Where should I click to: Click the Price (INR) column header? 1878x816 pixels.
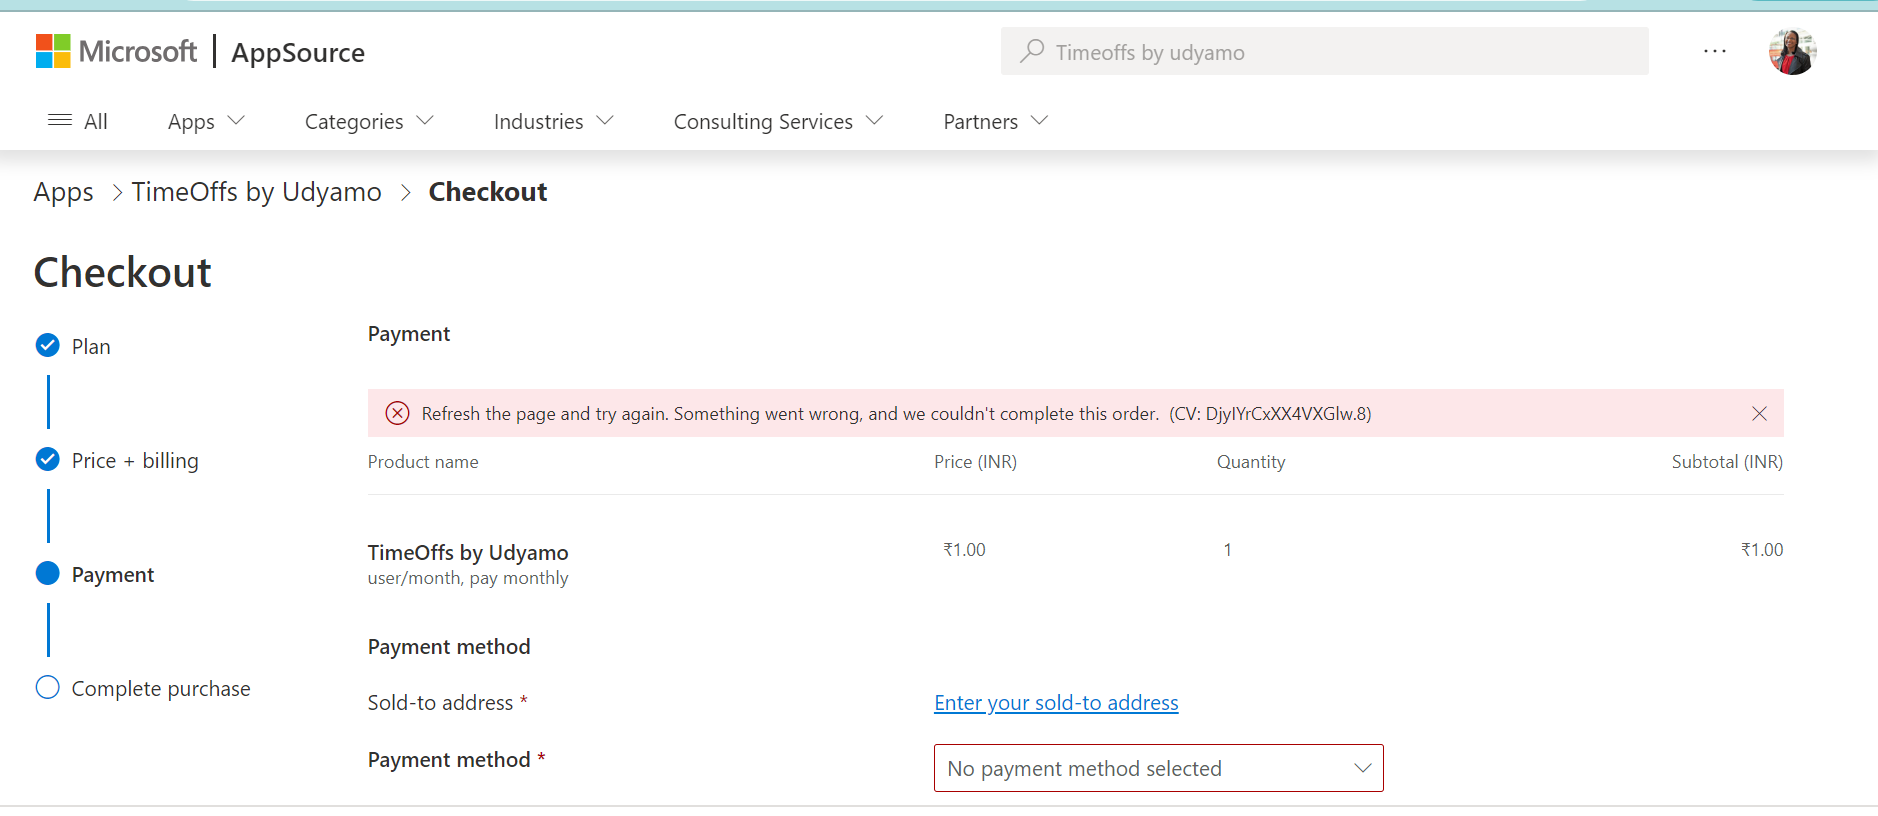(975, 462)
